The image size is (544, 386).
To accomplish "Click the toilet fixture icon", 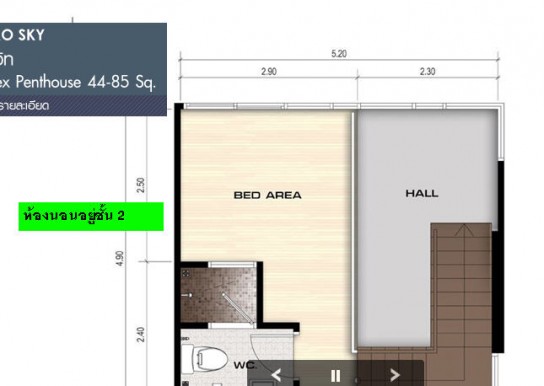I will [x=205, y=358].
